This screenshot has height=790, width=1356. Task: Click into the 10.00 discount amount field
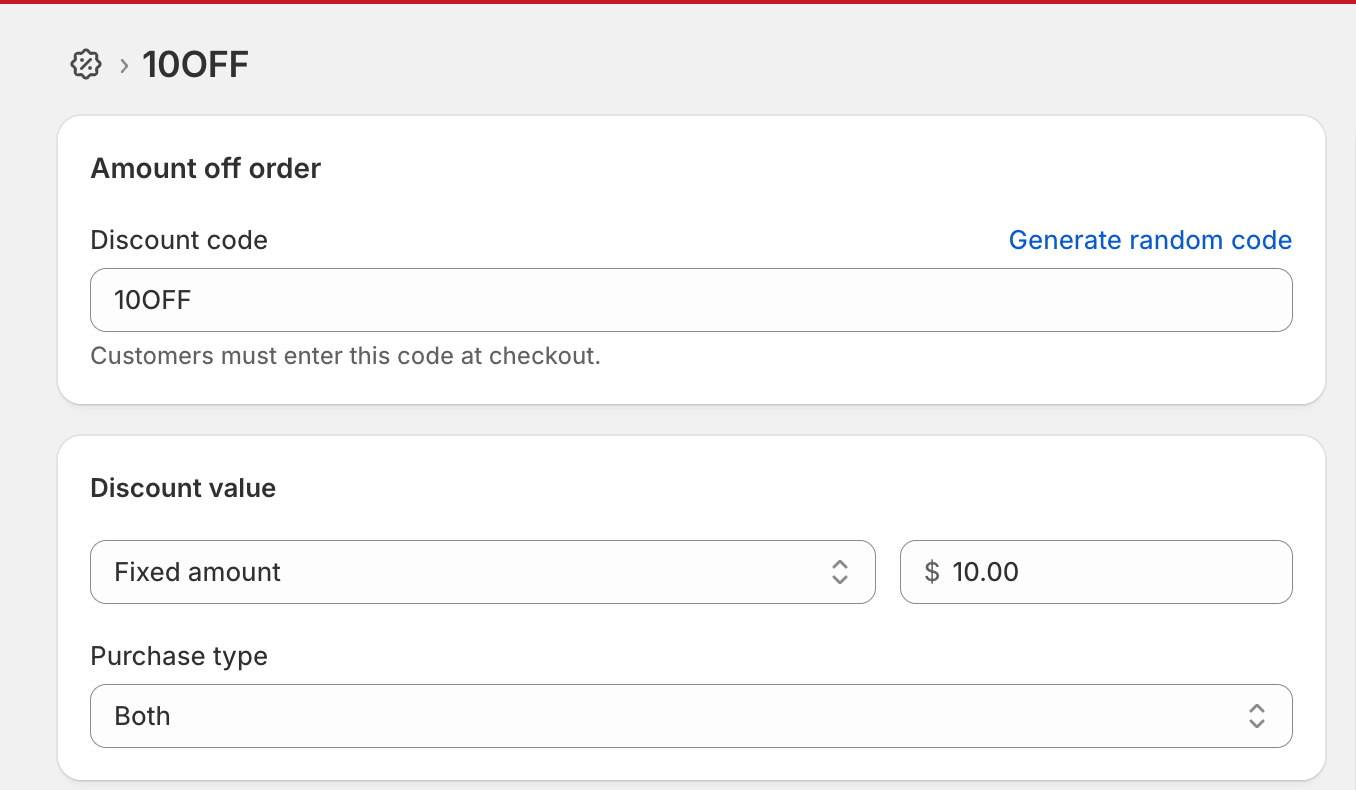pyautogui.click(x=1110, y=572)
